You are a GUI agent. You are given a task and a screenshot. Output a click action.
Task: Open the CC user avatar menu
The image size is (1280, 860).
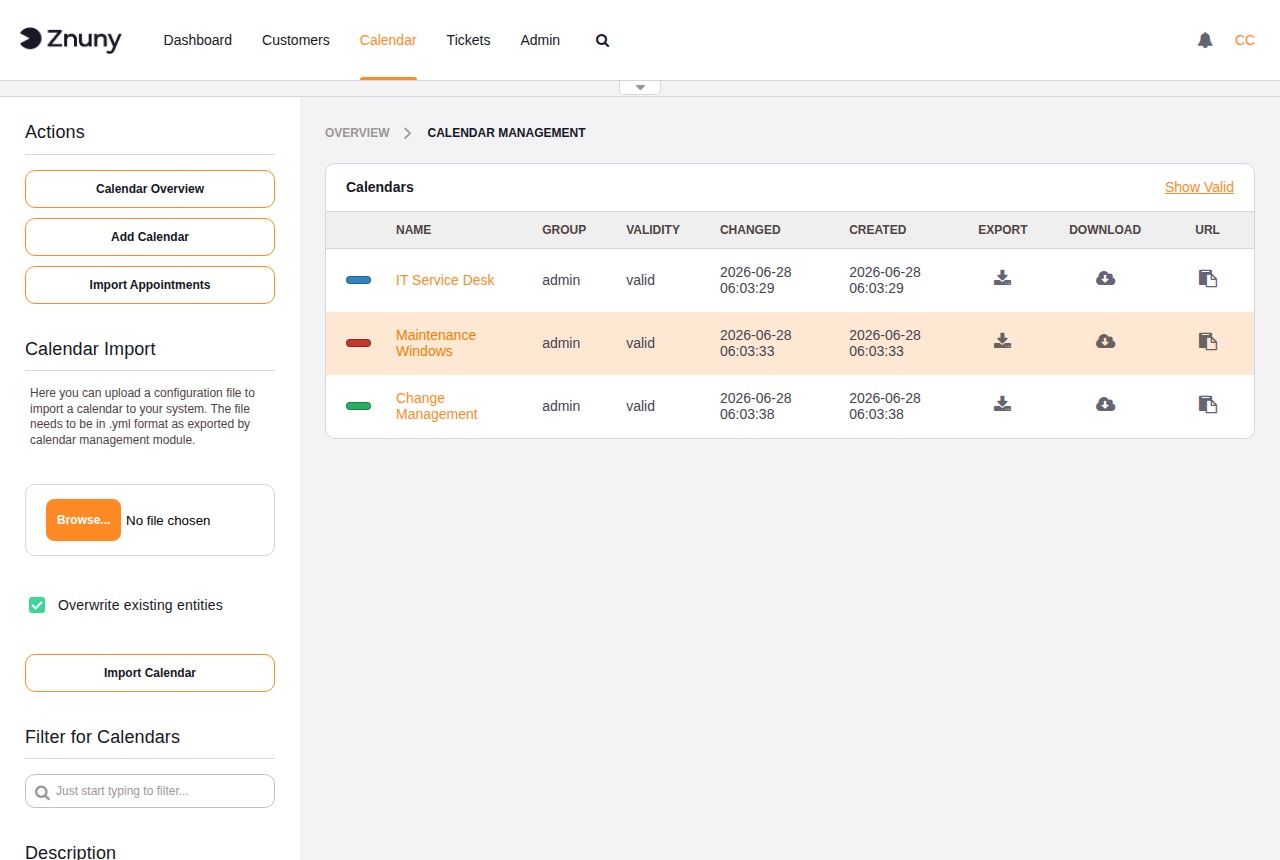click(x=1245, y=40)
